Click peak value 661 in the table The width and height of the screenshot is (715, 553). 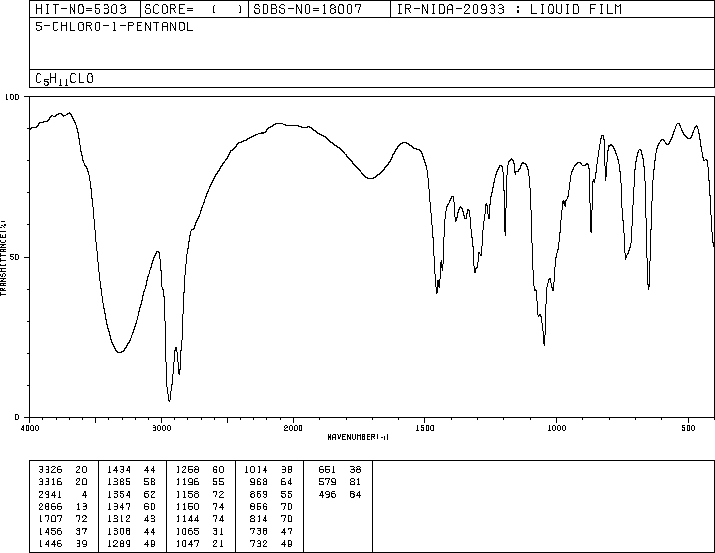click(327, 470)
